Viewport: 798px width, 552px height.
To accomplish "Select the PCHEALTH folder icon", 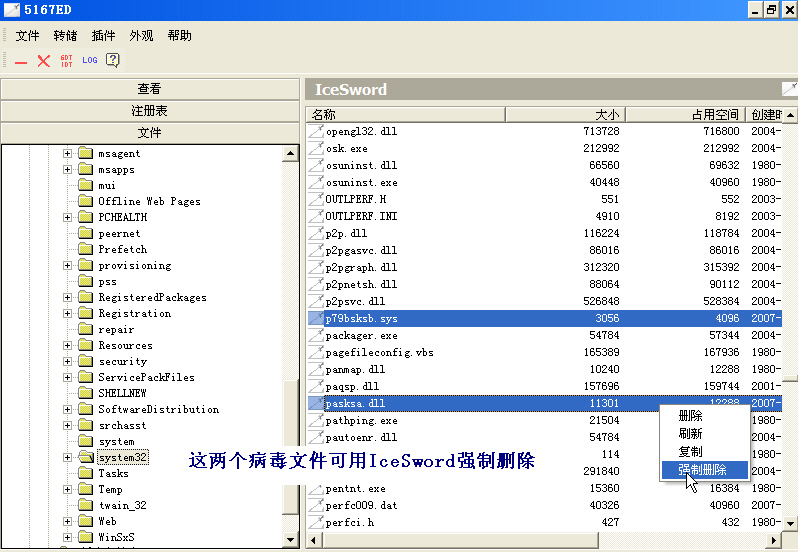I will (86, 217).
